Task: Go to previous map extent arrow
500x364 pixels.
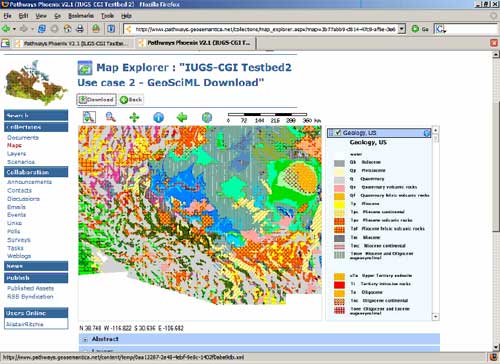Action: tap(182, 117)
